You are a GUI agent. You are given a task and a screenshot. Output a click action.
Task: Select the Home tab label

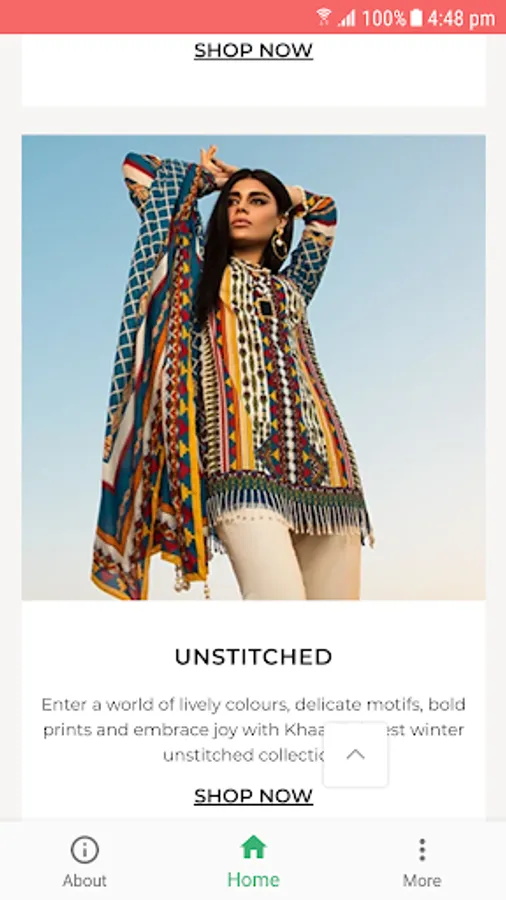tap(254, 879)
